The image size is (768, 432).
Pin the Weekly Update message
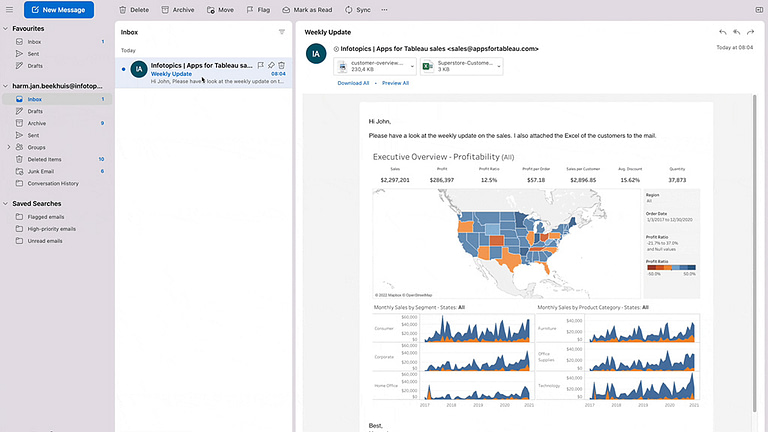click(271, 65)
